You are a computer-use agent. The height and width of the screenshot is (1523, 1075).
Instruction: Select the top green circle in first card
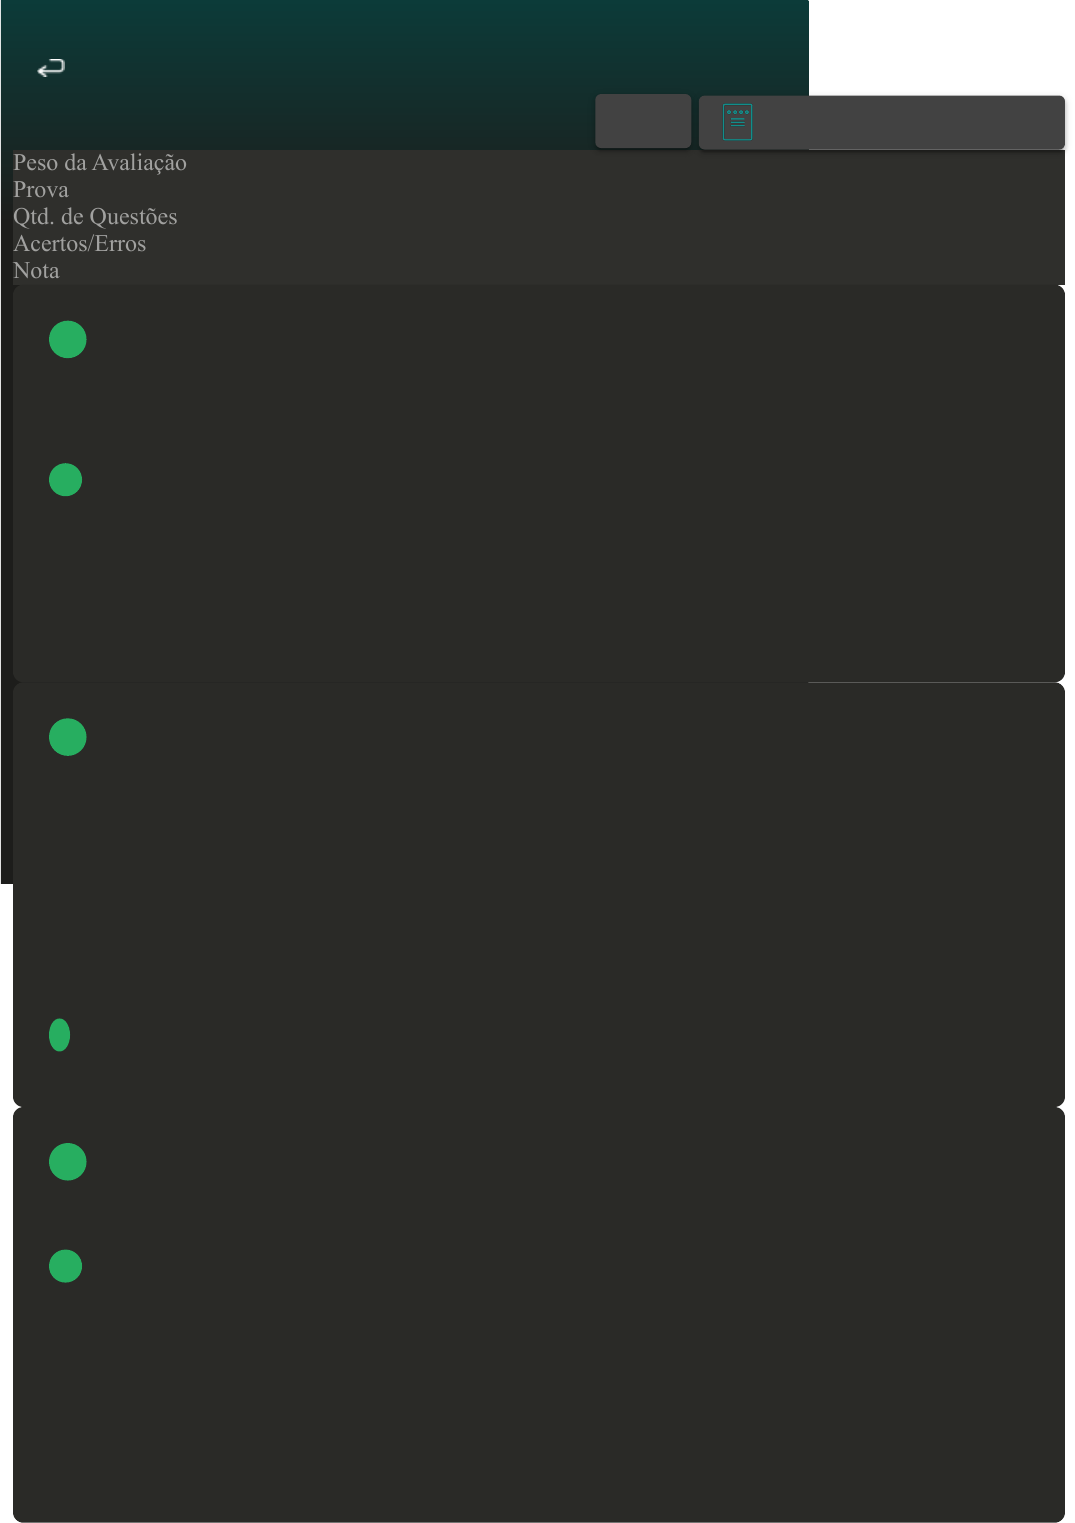[x=68, y=339]
